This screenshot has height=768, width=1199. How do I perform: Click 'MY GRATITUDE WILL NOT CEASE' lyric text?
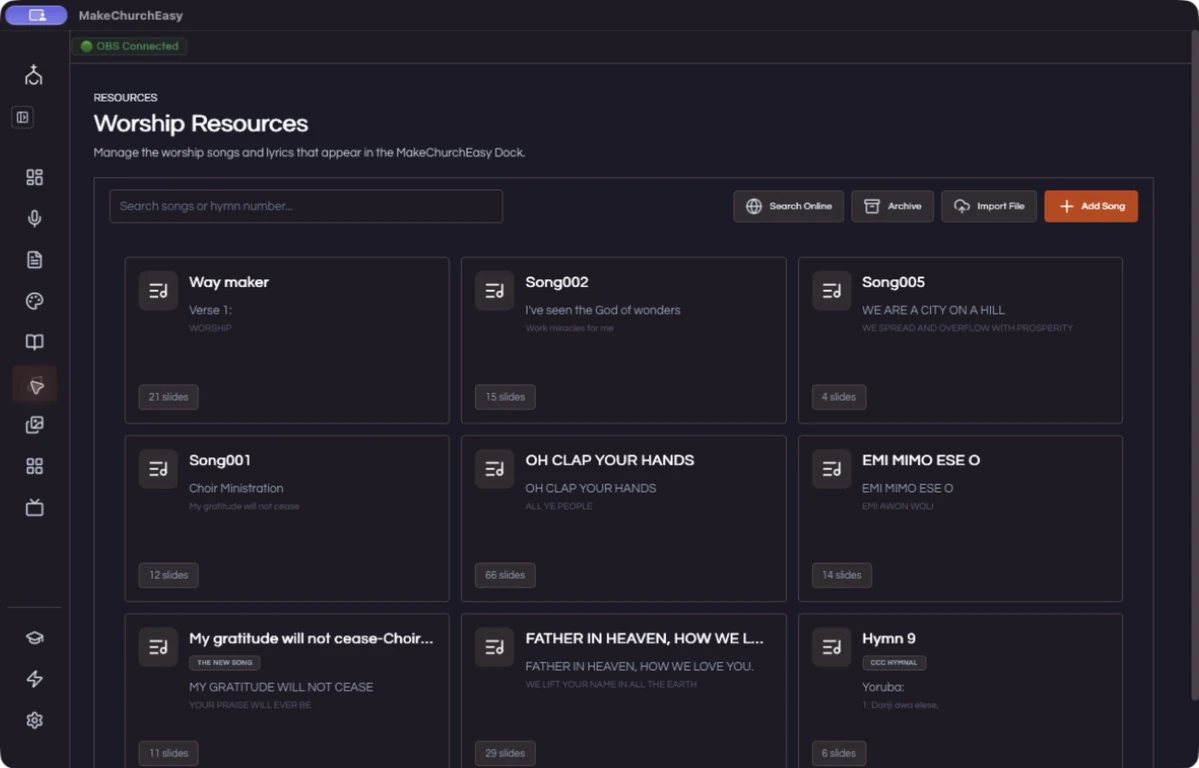(281, 688)
